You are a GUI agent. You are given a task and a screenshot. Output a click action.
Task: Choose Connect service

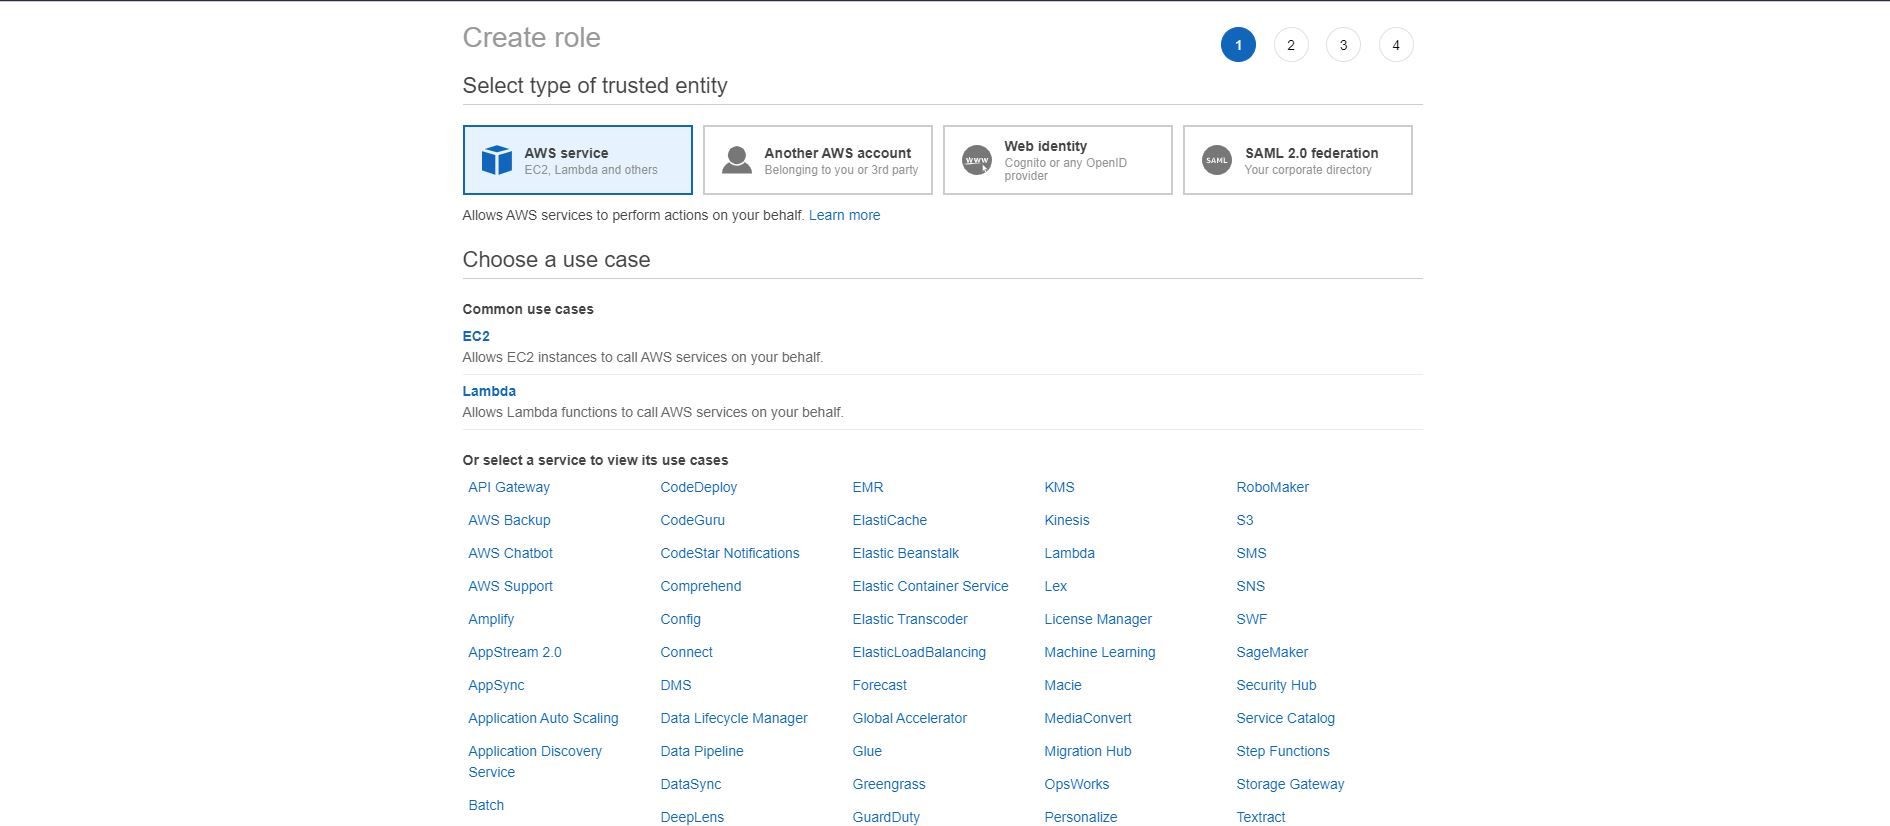pyautogui.click(x=687, y=652)
